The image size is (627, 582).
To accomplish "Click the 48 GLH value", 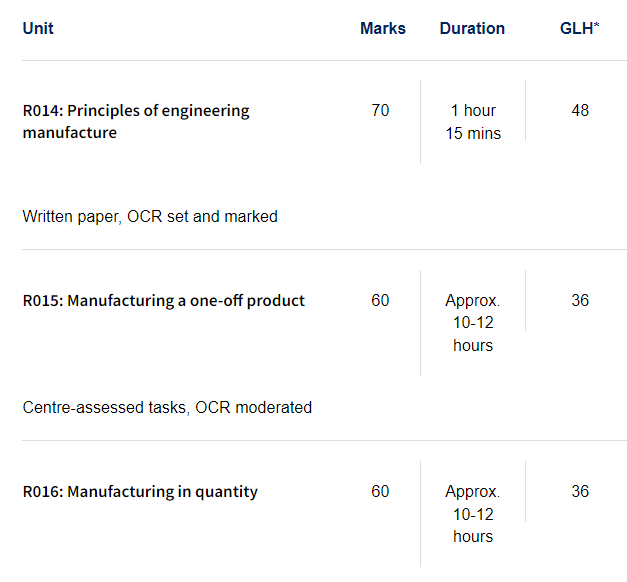I will (580, 110).
